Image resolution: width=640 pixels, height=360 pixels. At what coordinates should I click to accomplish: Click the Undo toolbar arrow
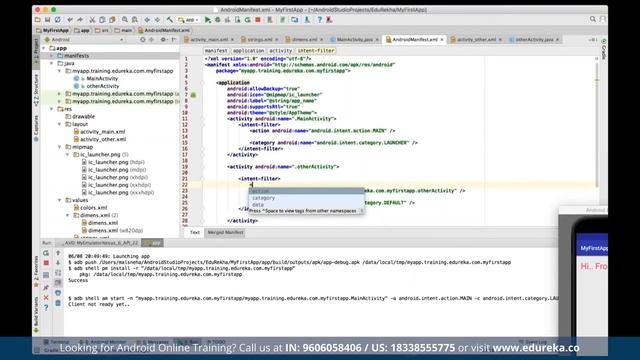(x=70, y=20)
